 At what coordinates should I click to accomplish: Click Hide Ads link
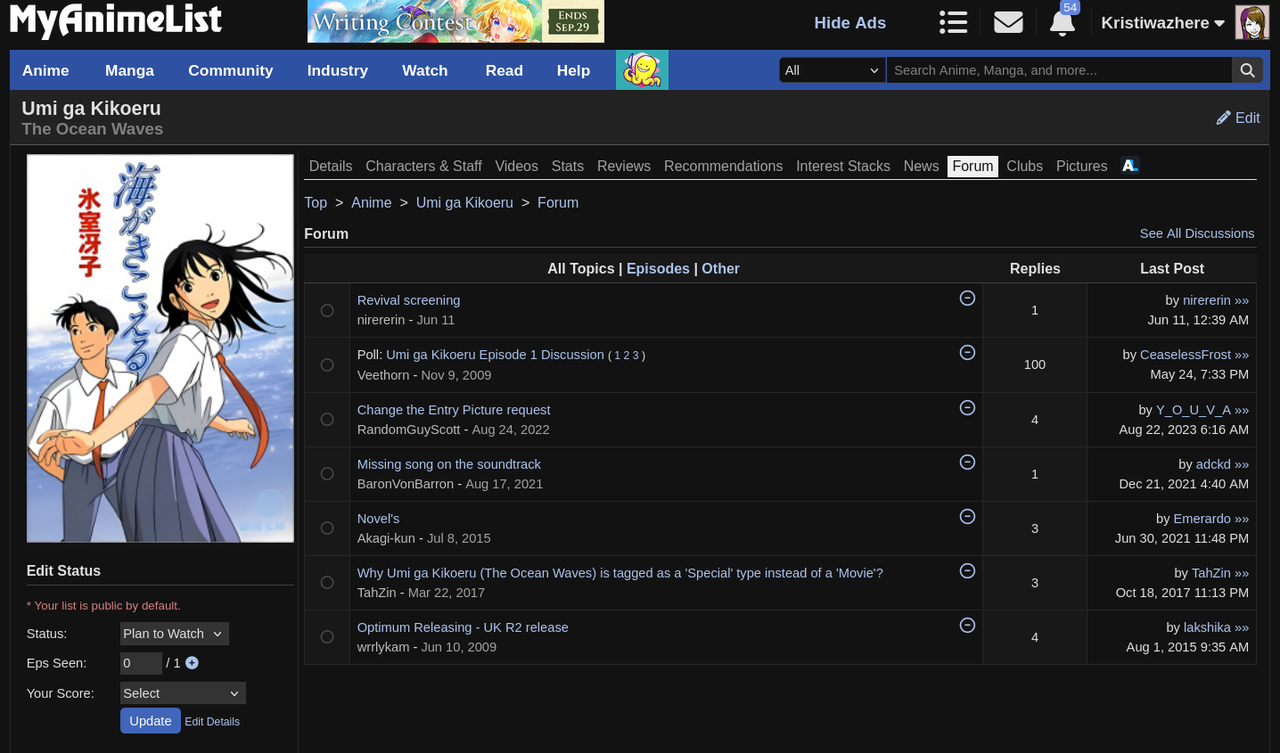coord(850,23)
